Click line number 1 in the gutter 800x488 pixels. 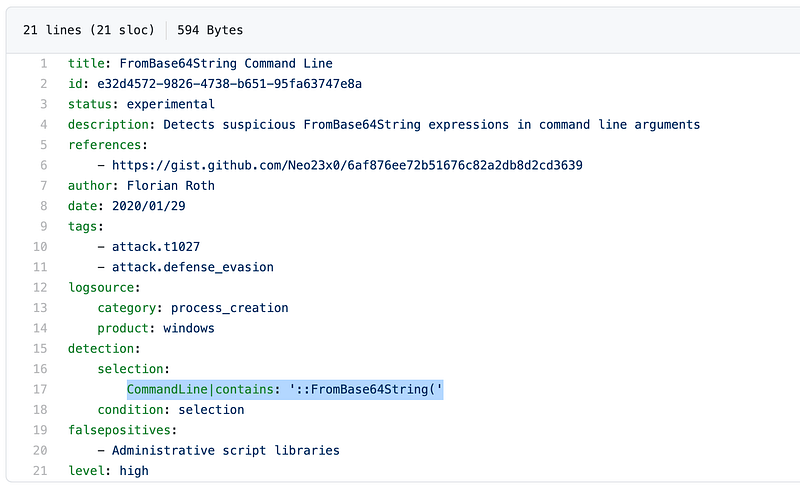click(x=43, y=63)
